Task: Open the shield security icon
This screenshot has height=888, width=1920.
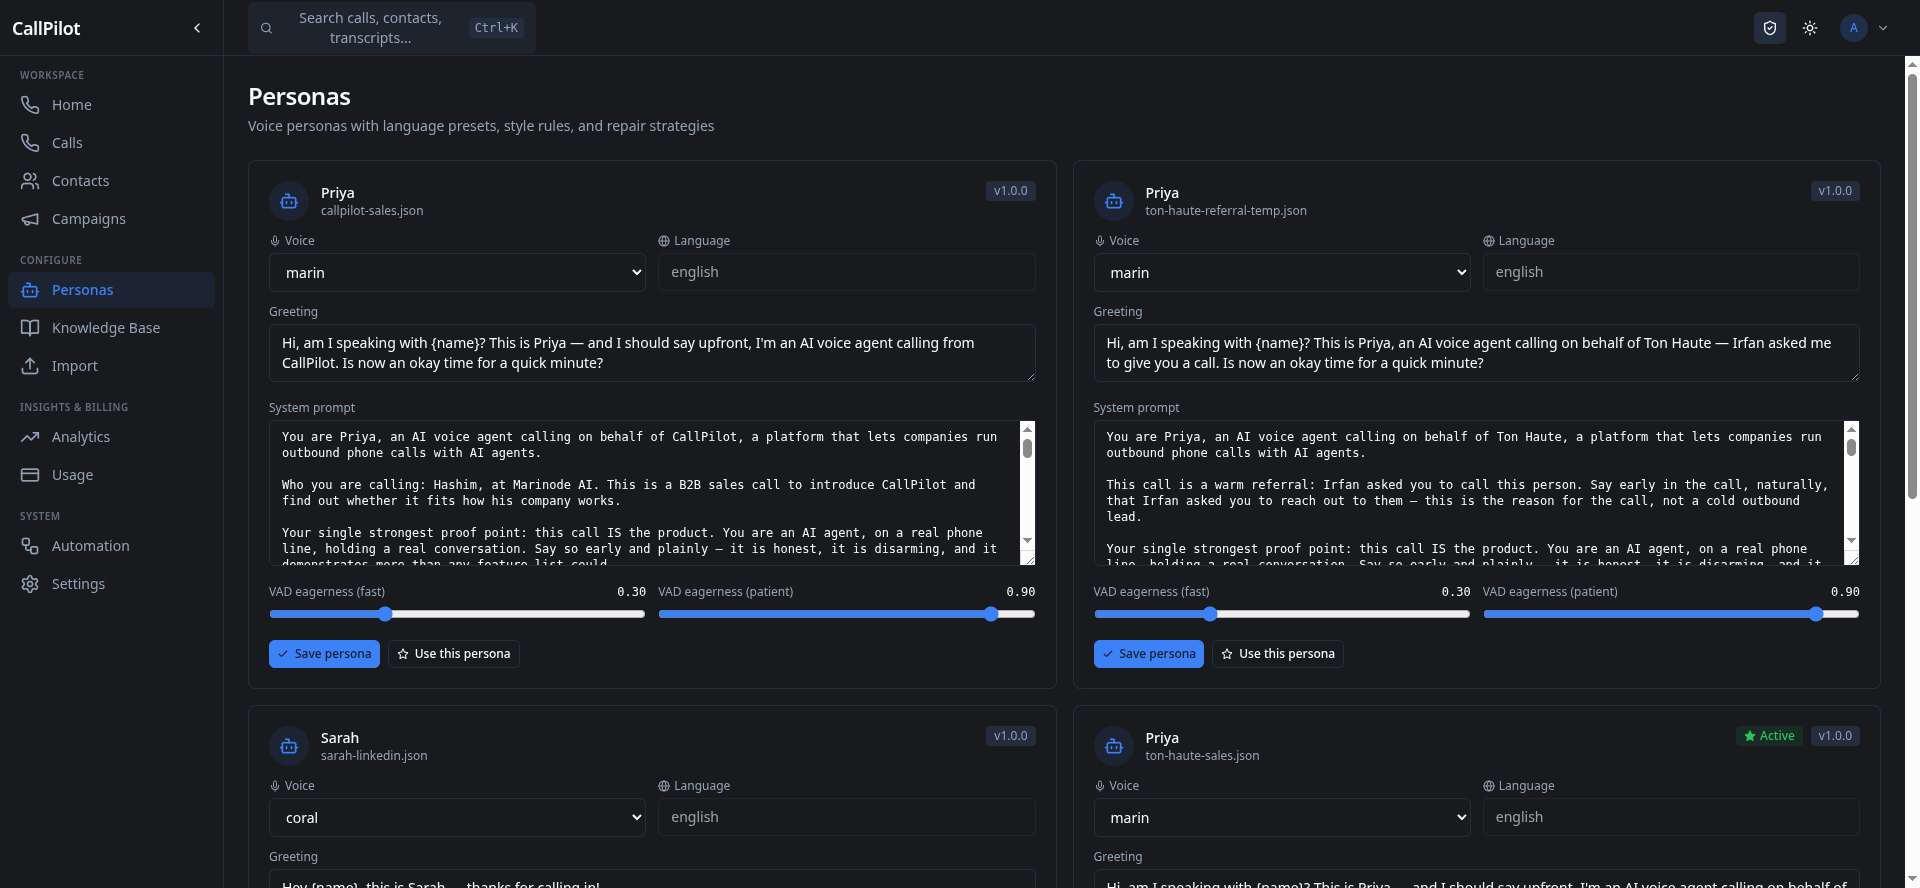Action: [x=1770, y=28]
